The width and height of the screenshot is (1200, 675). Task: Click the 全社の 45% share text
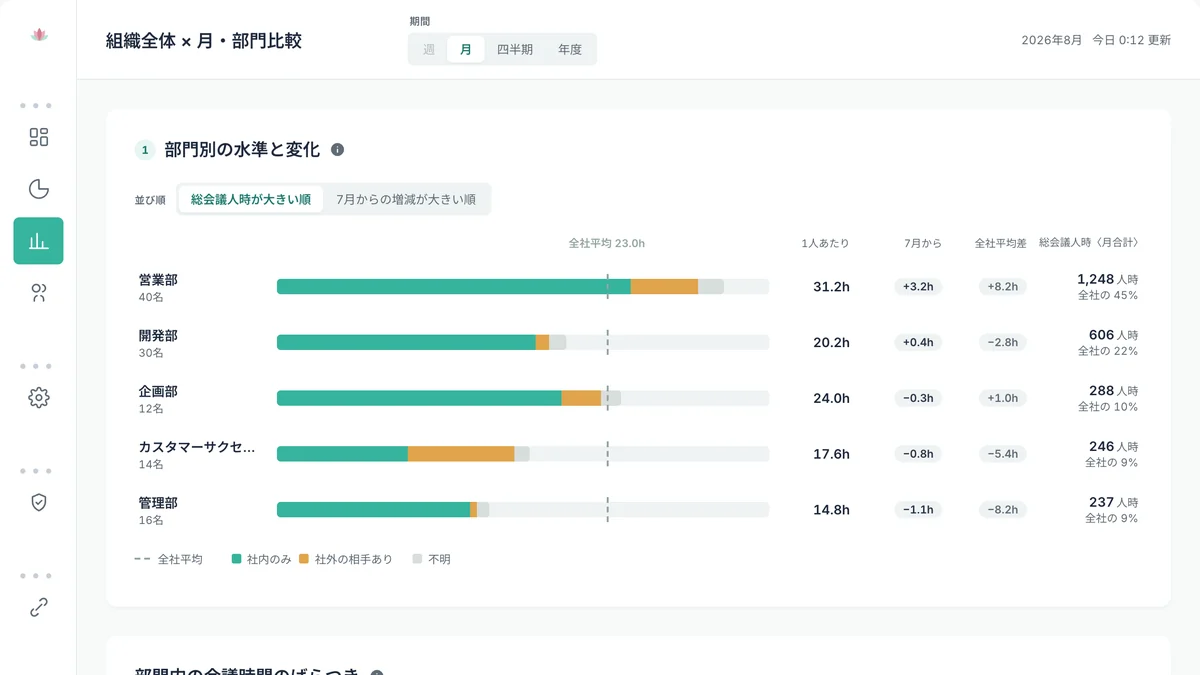click(1107, 296)
